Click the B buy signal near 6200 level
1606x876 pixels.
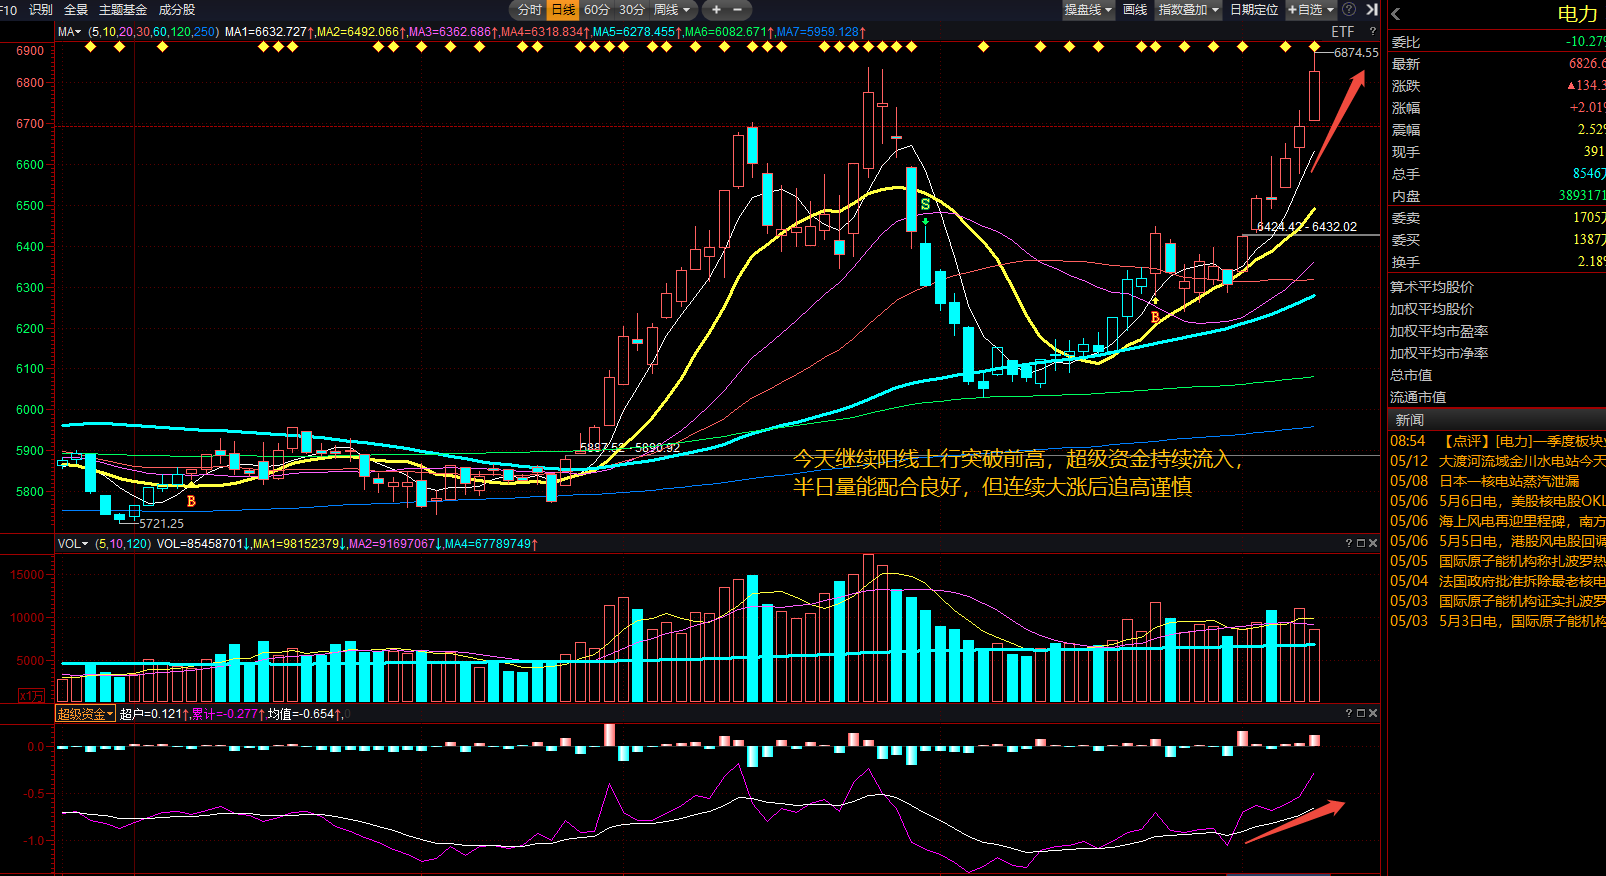(1155, 317)
